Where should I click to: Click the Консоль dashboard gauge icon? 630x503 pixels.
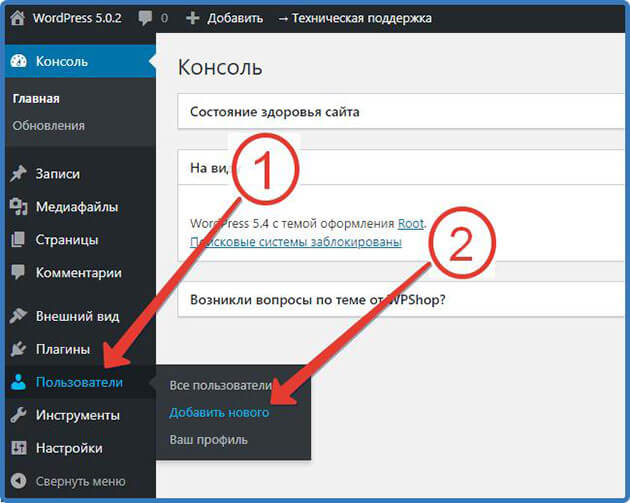(18, 61)
